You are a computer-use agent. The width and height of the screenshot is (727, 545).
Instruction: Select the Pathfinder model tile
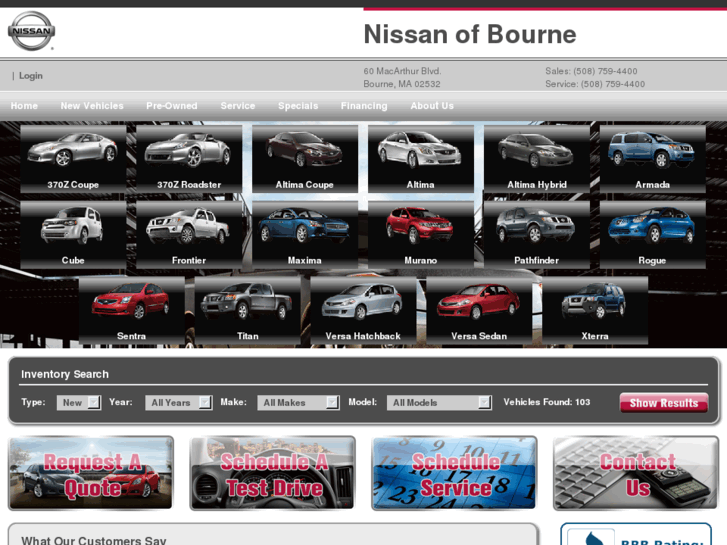tap(537, 235)
